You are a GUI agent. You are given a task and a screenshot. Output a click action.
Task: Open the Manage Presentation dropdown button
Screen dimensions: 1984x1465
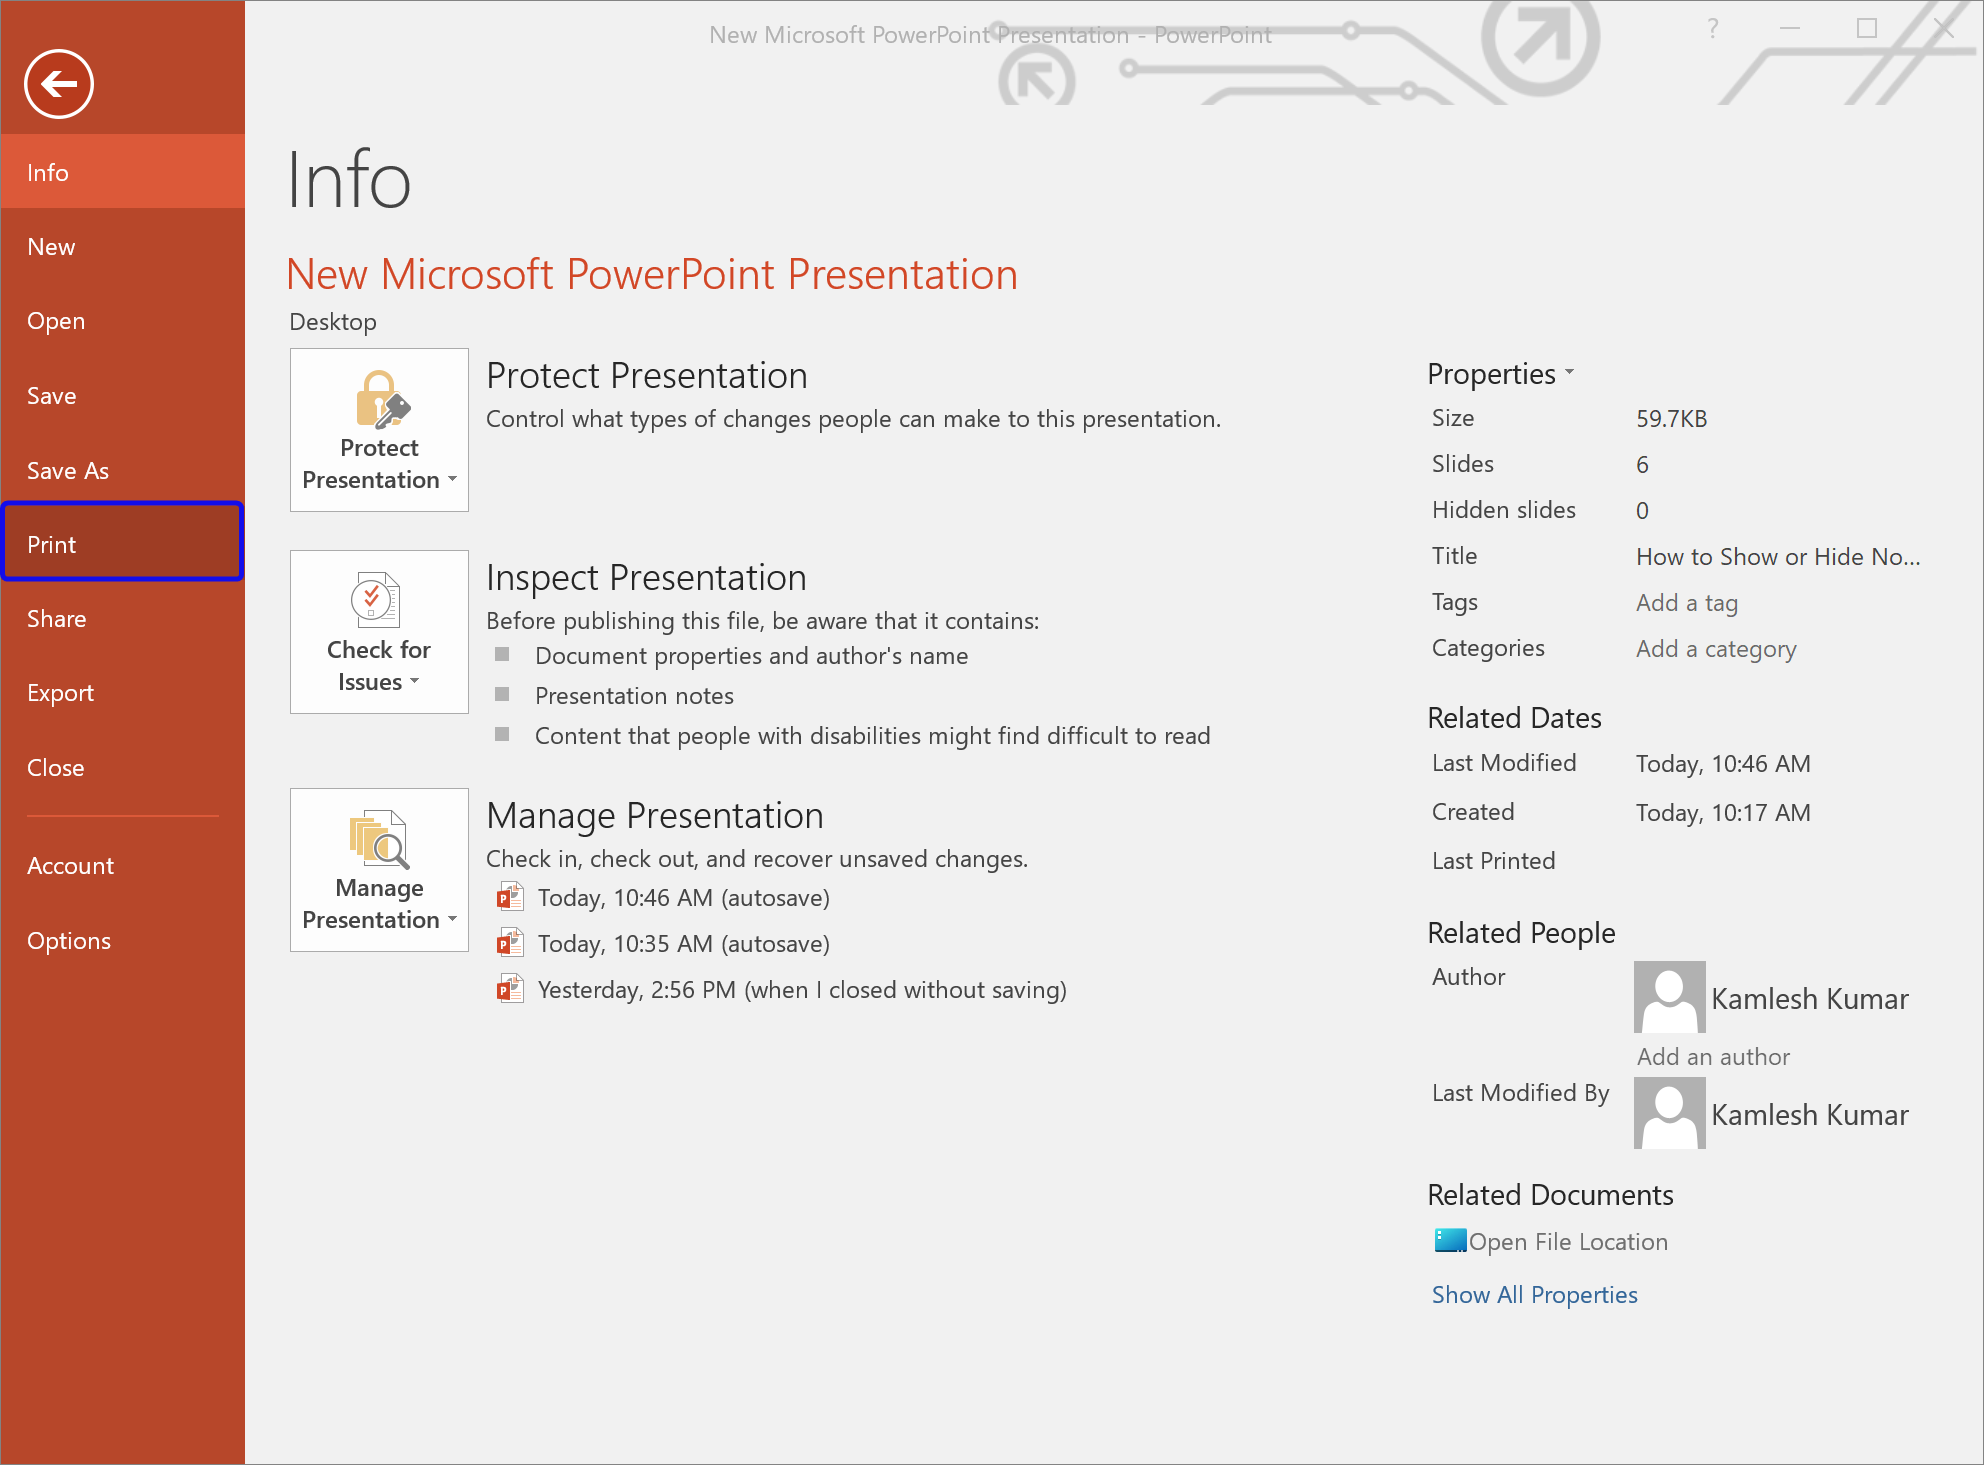click(379, 870)
